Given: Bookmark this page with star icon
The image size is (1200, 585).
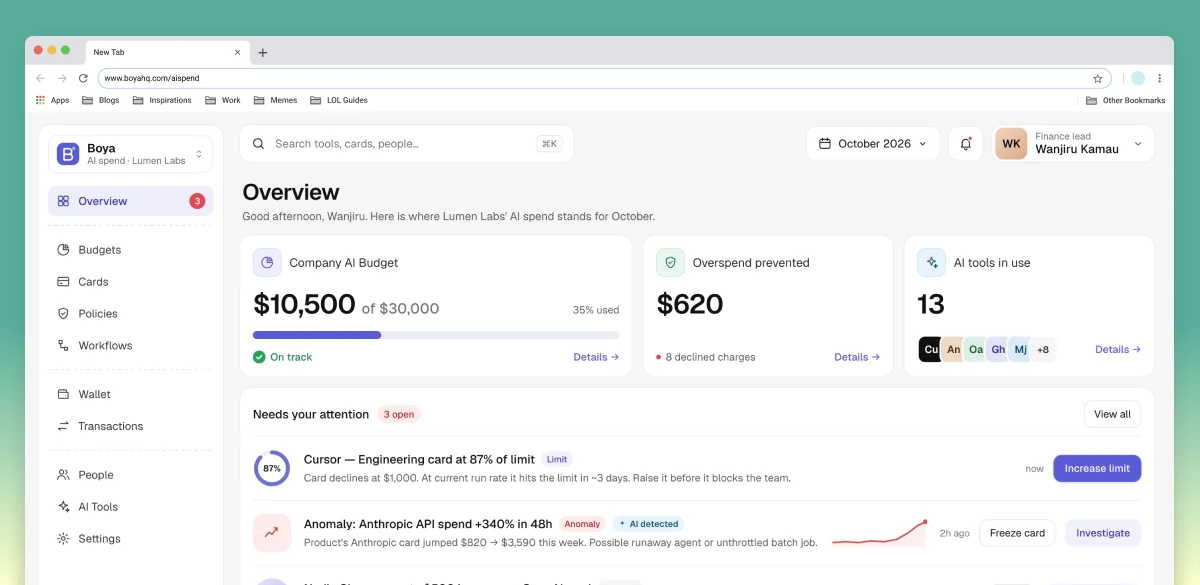Looking at the screenshot, I should point(1097,78).
